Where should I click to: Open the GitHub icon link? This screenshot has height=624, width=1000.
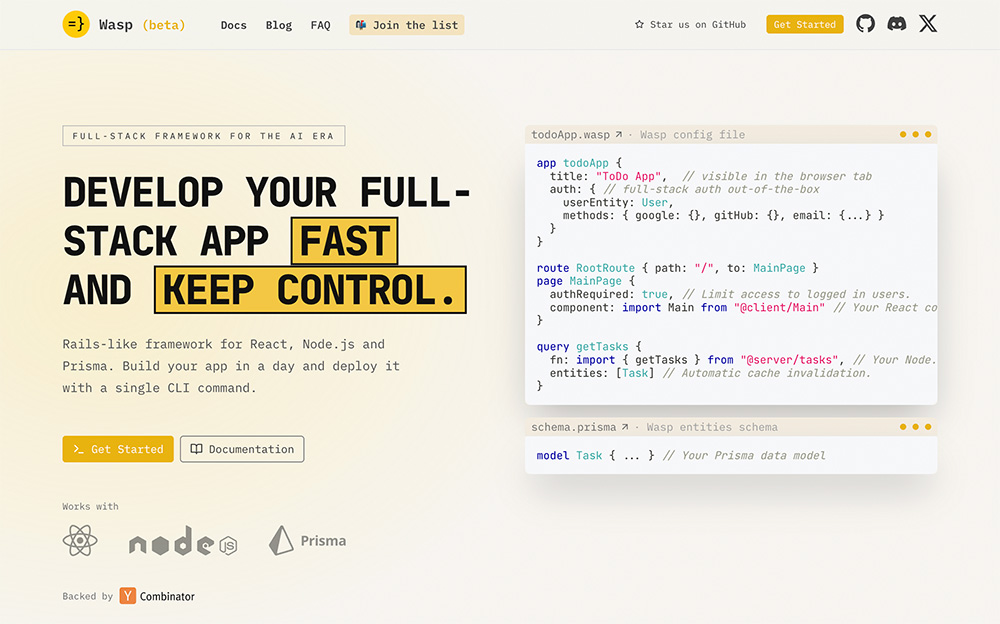point(865,24)
